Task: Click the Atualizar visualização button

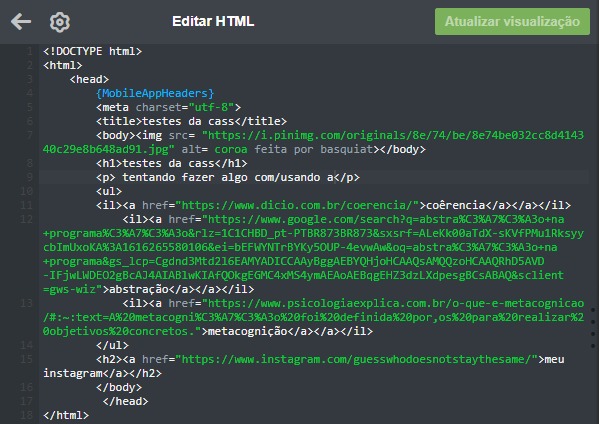Action: [x=512, y=21]
